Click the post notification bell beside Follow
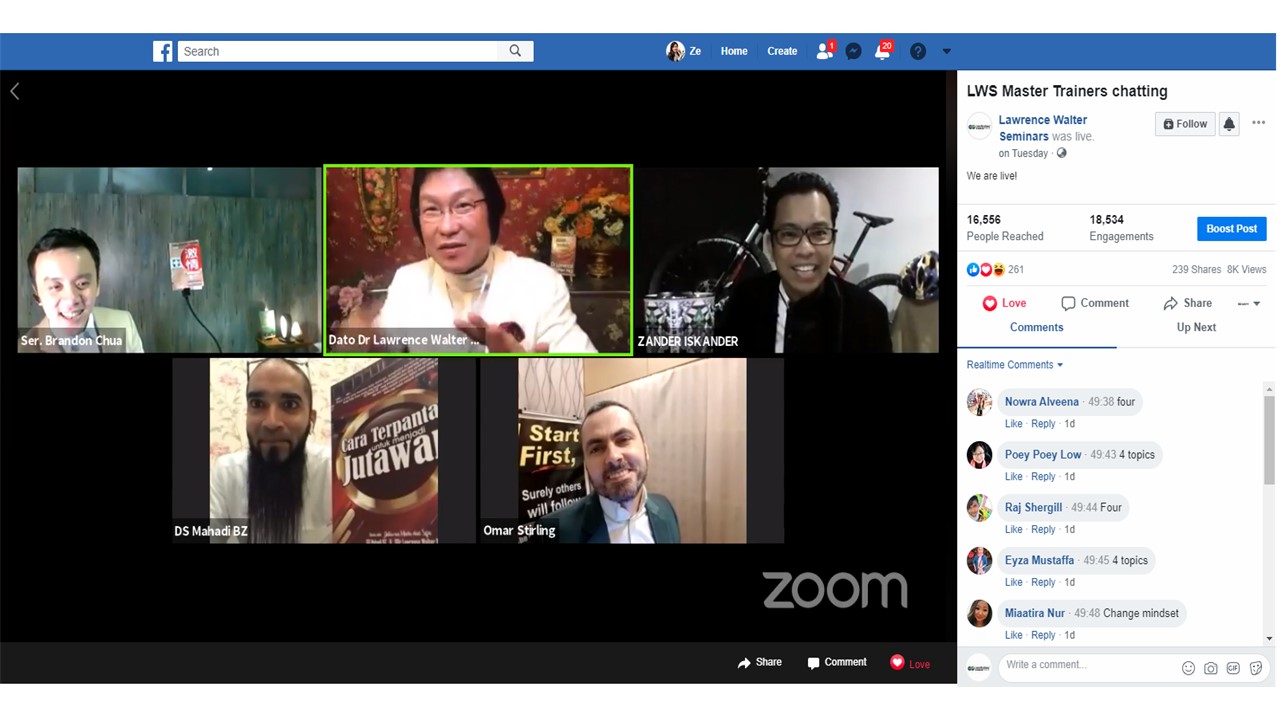This screenshot has width=1280, height=720. click(1229, 124)
